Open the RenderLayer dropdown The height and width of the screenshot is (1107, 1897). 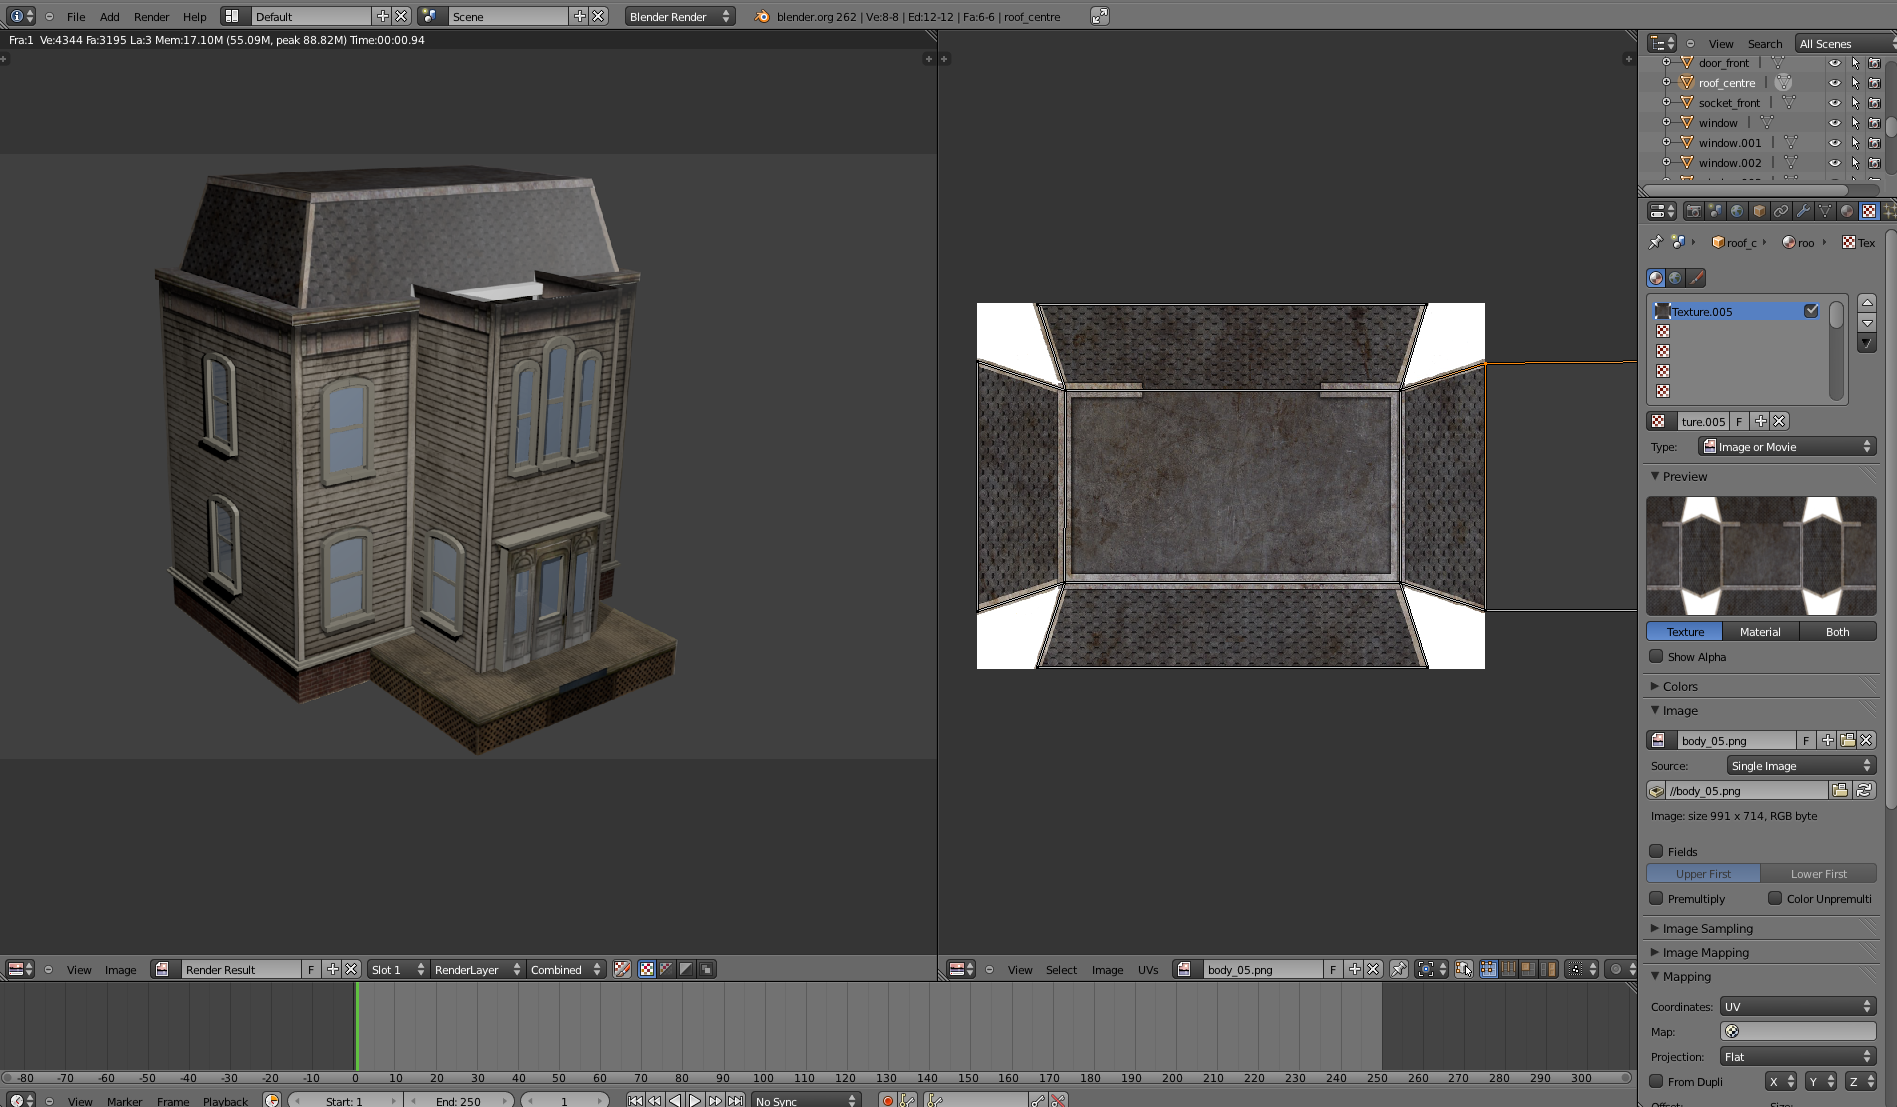pos(477,969)
